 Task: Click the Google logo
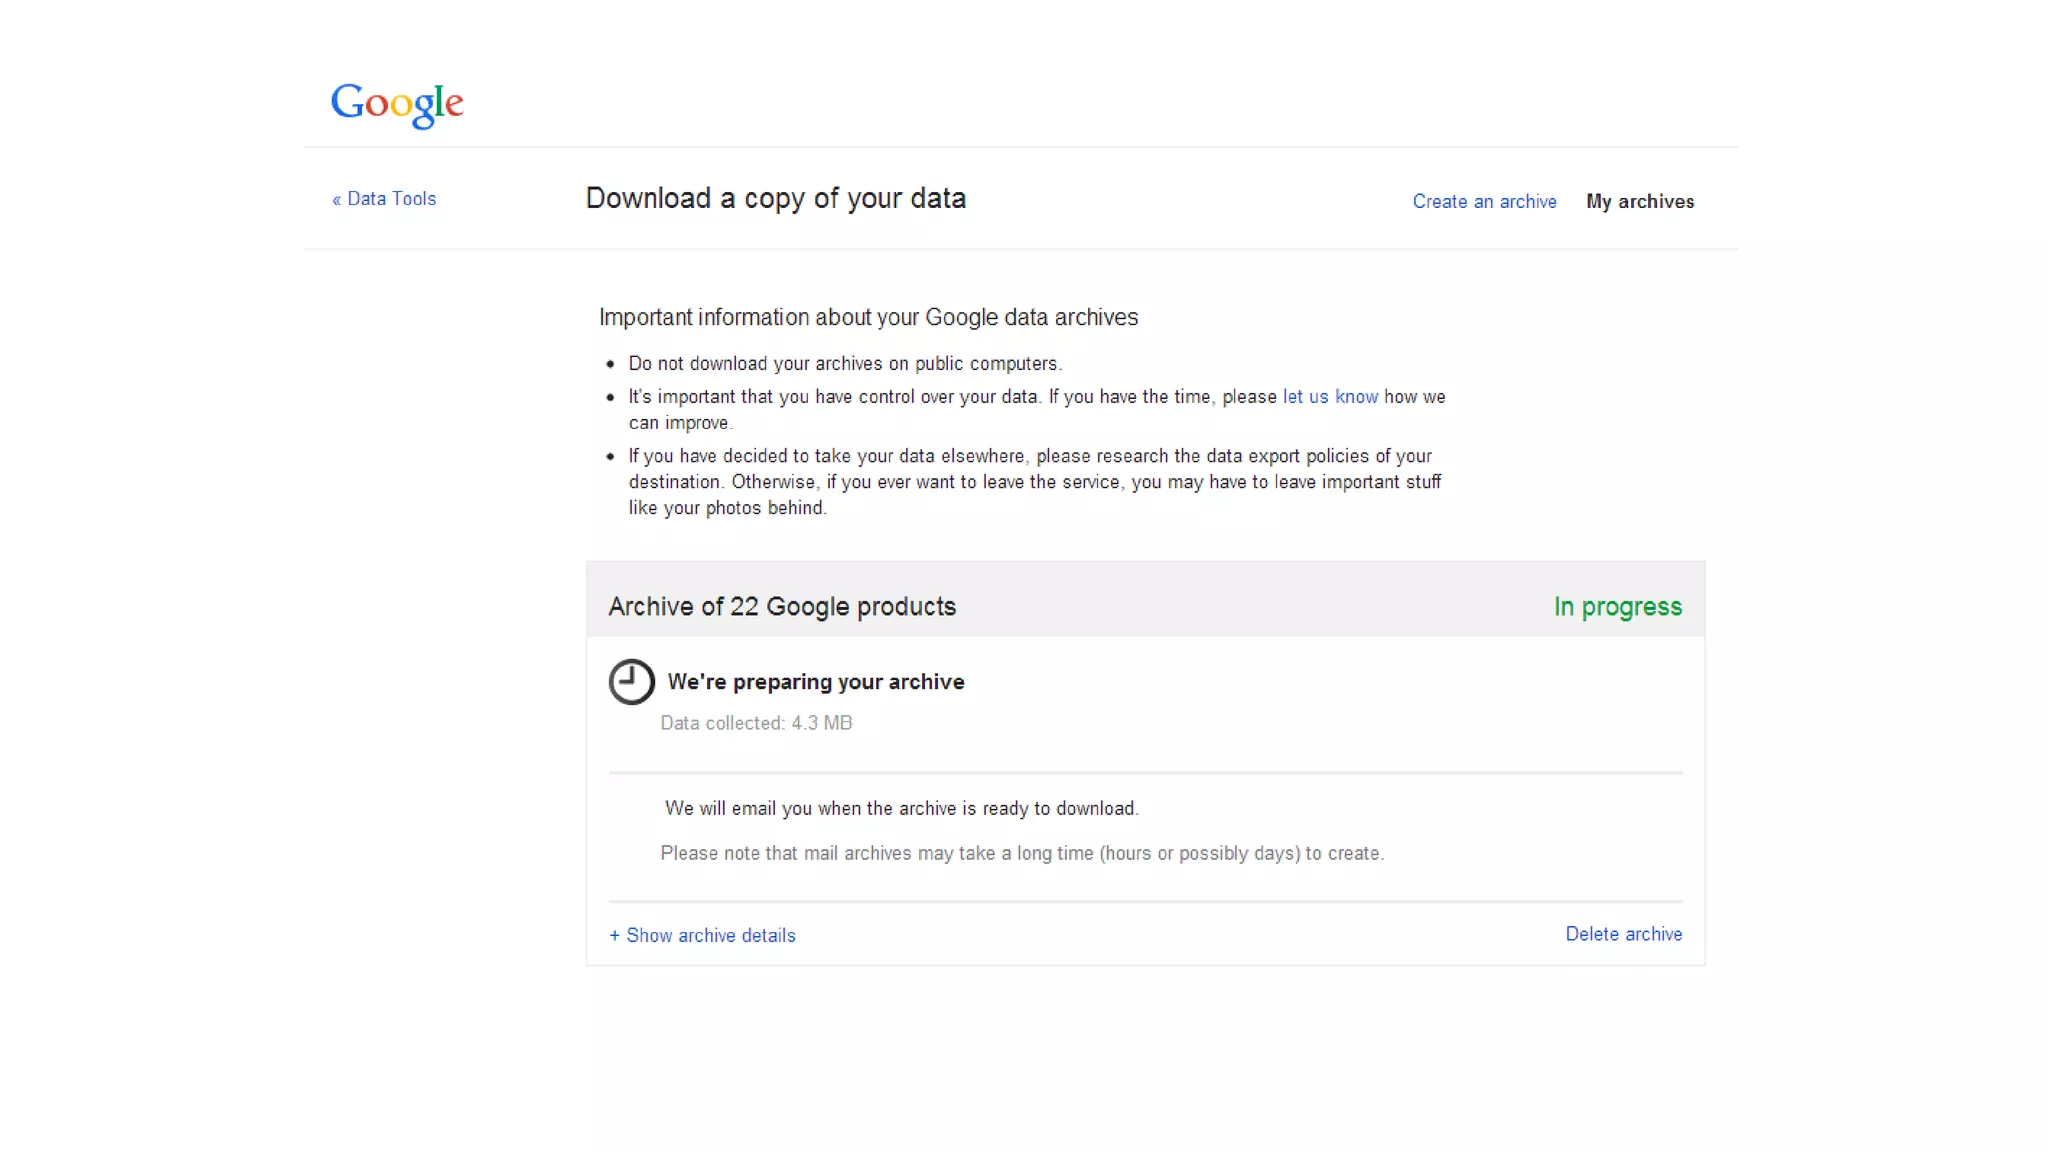(x=397, y=103)
